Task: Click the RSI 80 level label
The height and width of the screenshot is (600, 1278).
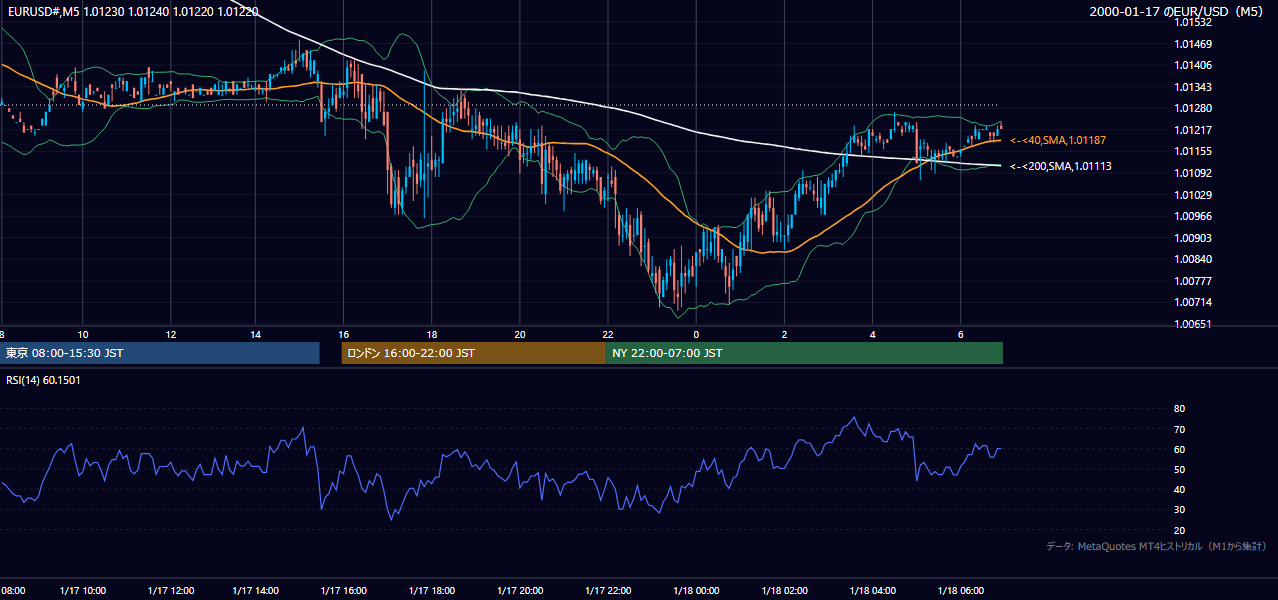Action: 1179,409
